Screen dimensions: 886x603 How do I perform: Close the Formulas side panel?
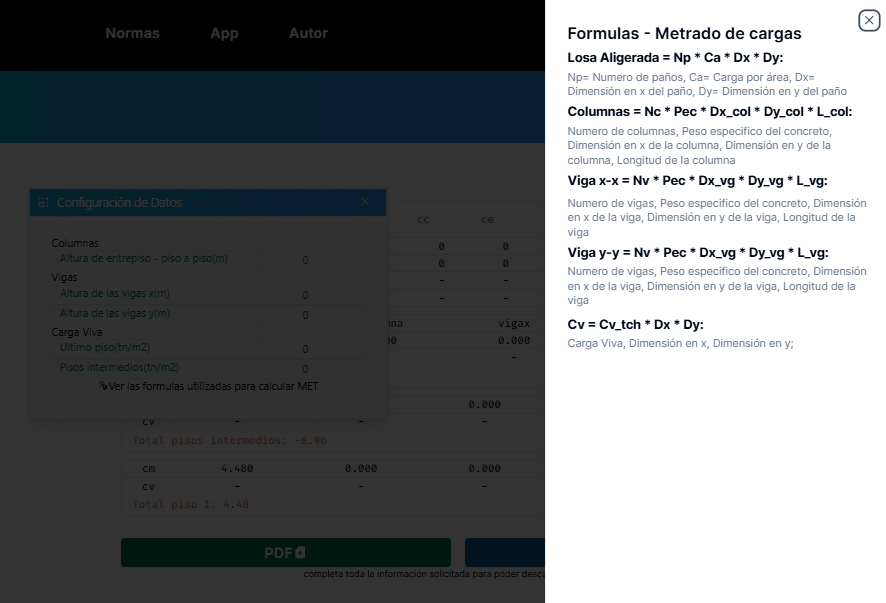(x=869, y=20)
